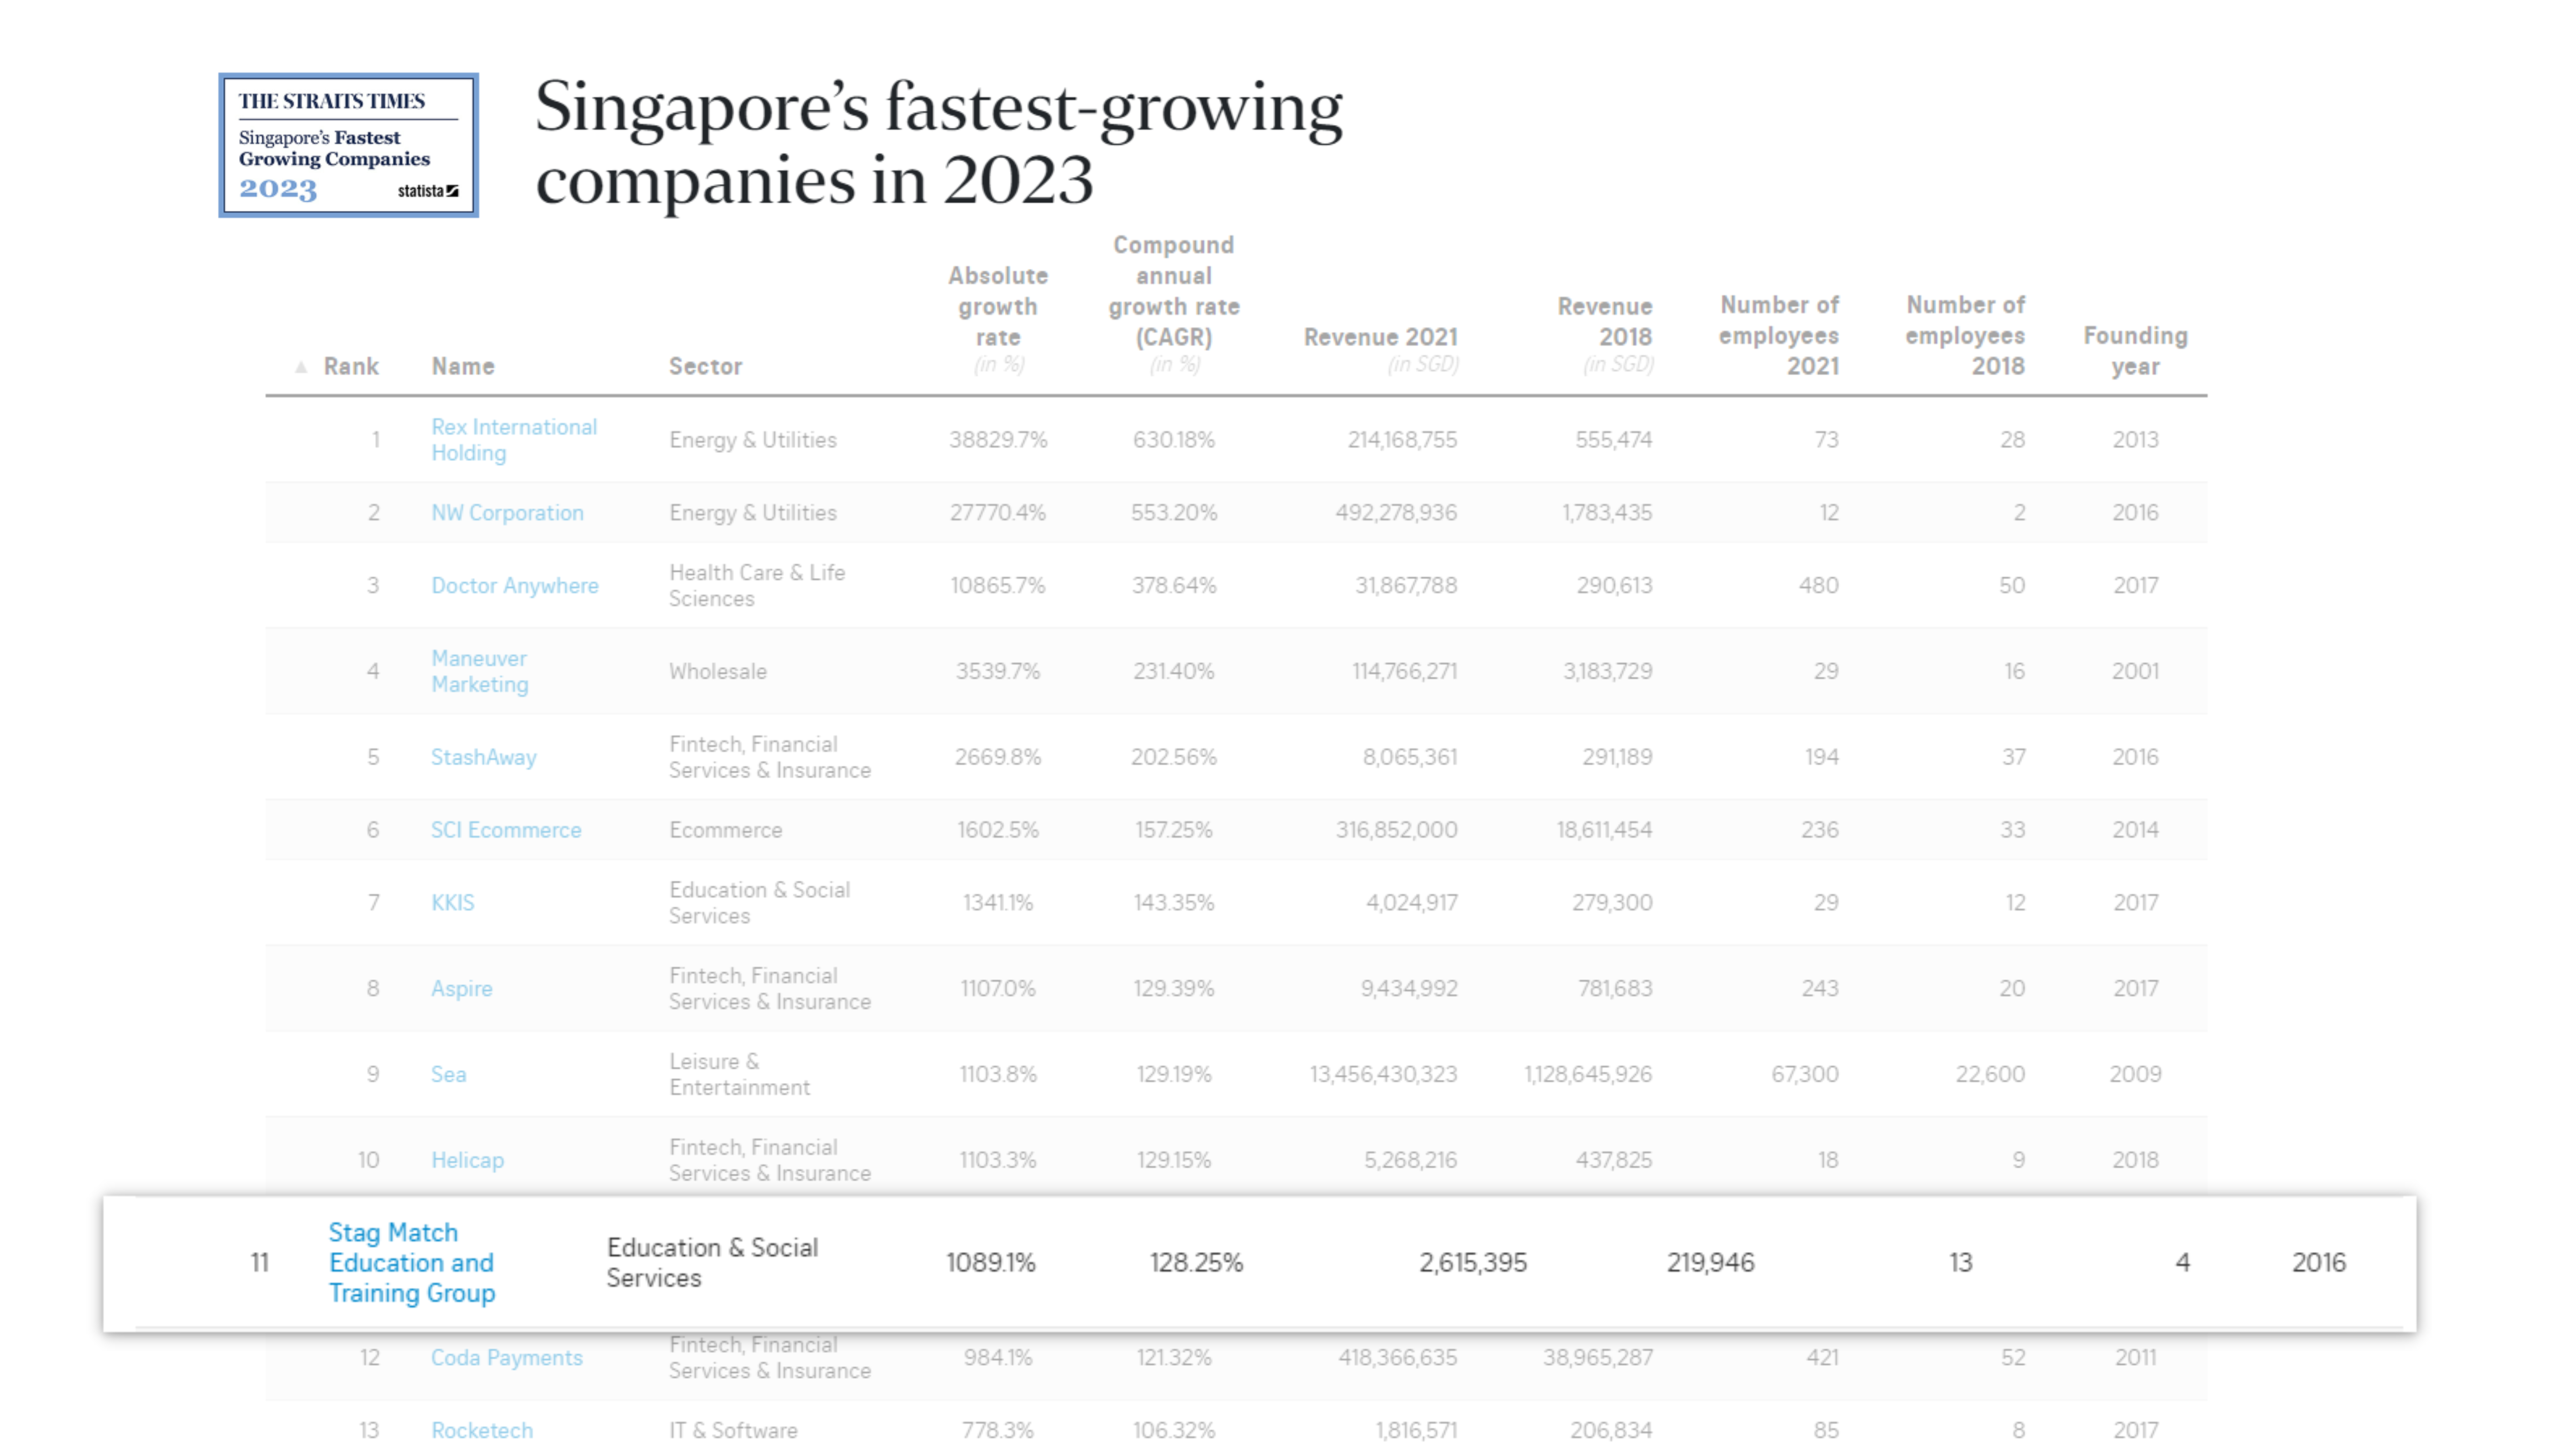Sort table by Name column header
The image size is (2576, 1449).
pos(463,366)
